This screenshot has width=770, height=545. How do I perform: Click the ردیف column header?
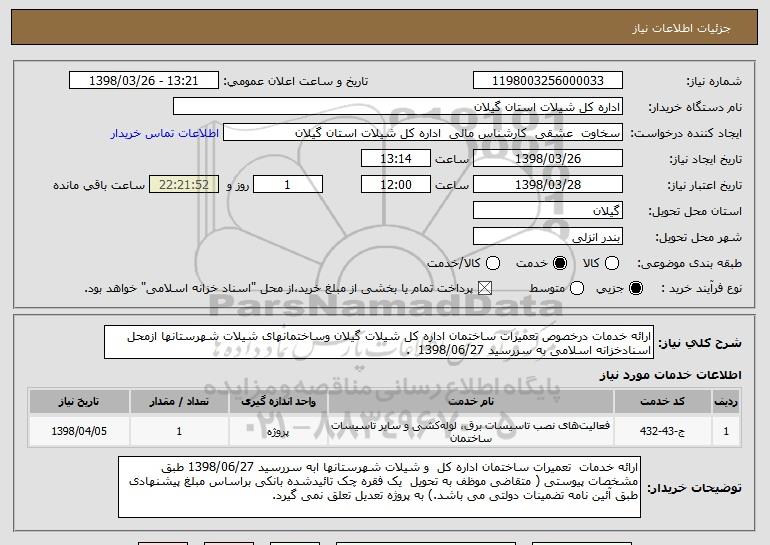[x=726, y=402]
